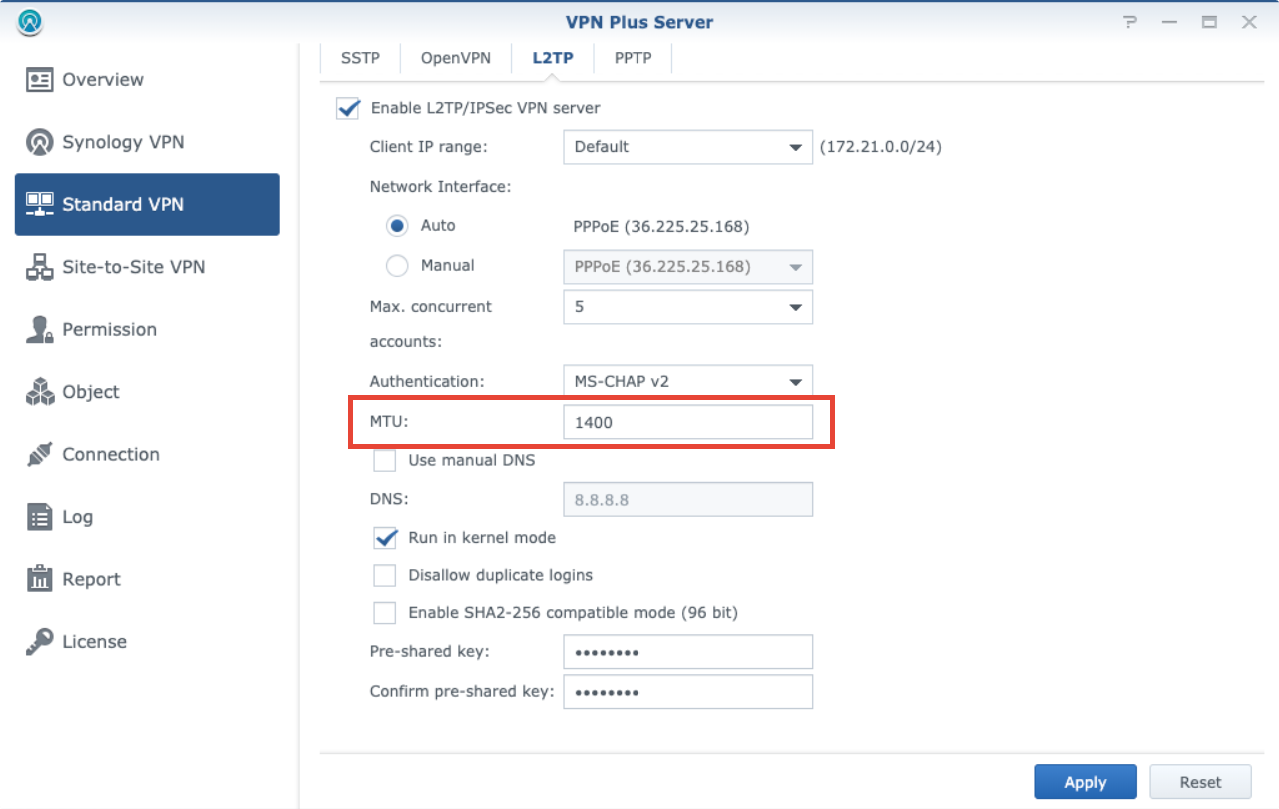Image resolution: width=1279 pixels, height=809 pixels.
Task: Select the Manual network interface radio
Action: (x=397, y=266)
